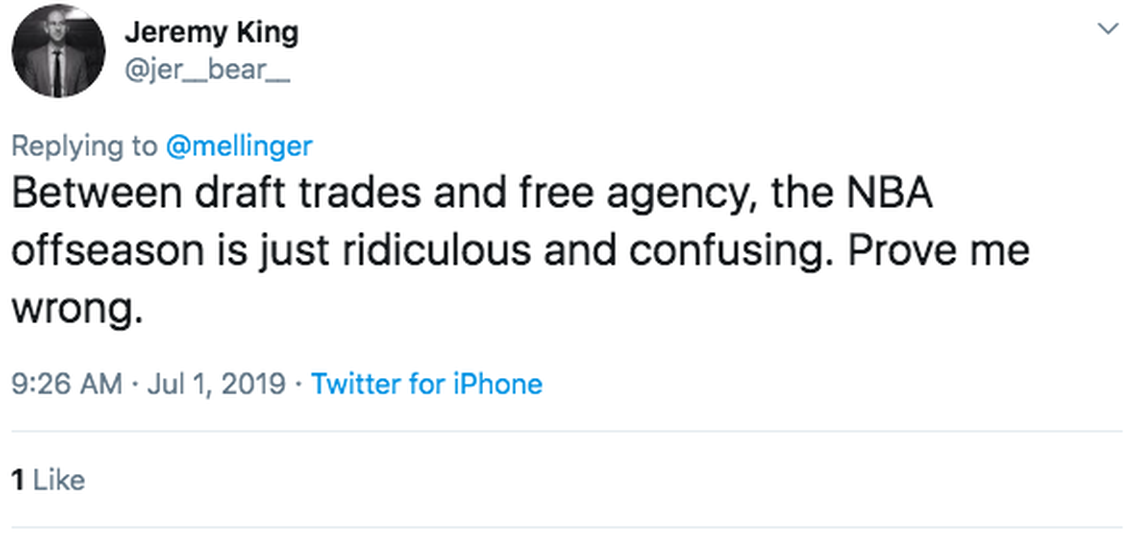Click the Jul 1, 2019 date
This screenshot has width=1140, height=536.
pyautogui.click(x=216, y=384)
